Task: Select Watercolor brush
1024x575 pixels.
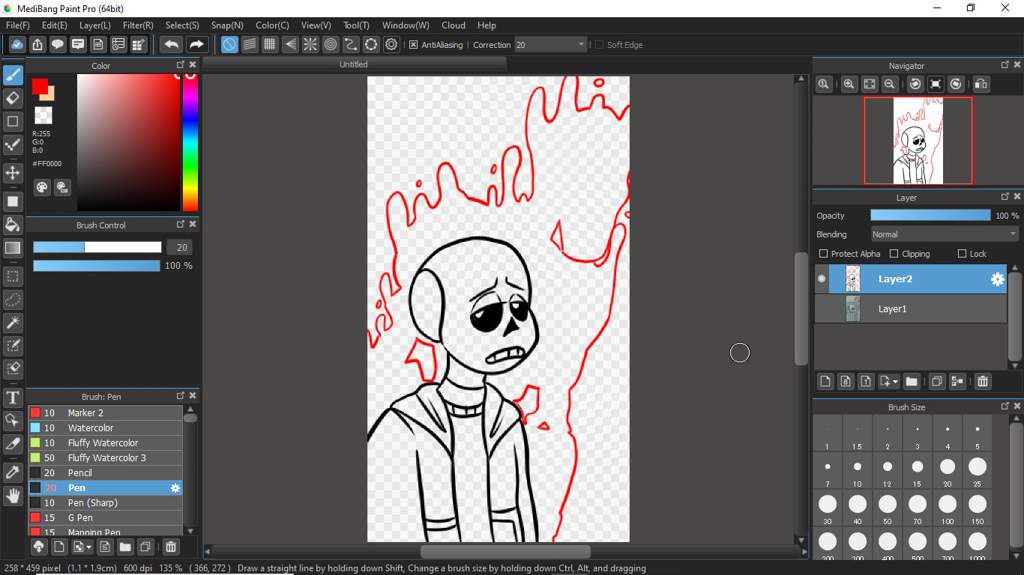Action: point(105,428)
